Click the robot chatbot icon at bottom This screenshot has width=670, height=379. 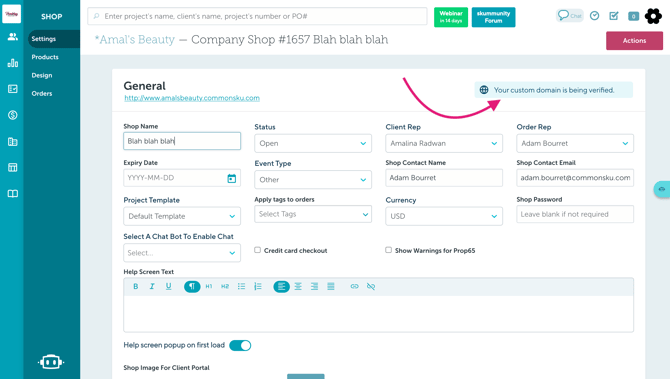click(x=51, y=362)
